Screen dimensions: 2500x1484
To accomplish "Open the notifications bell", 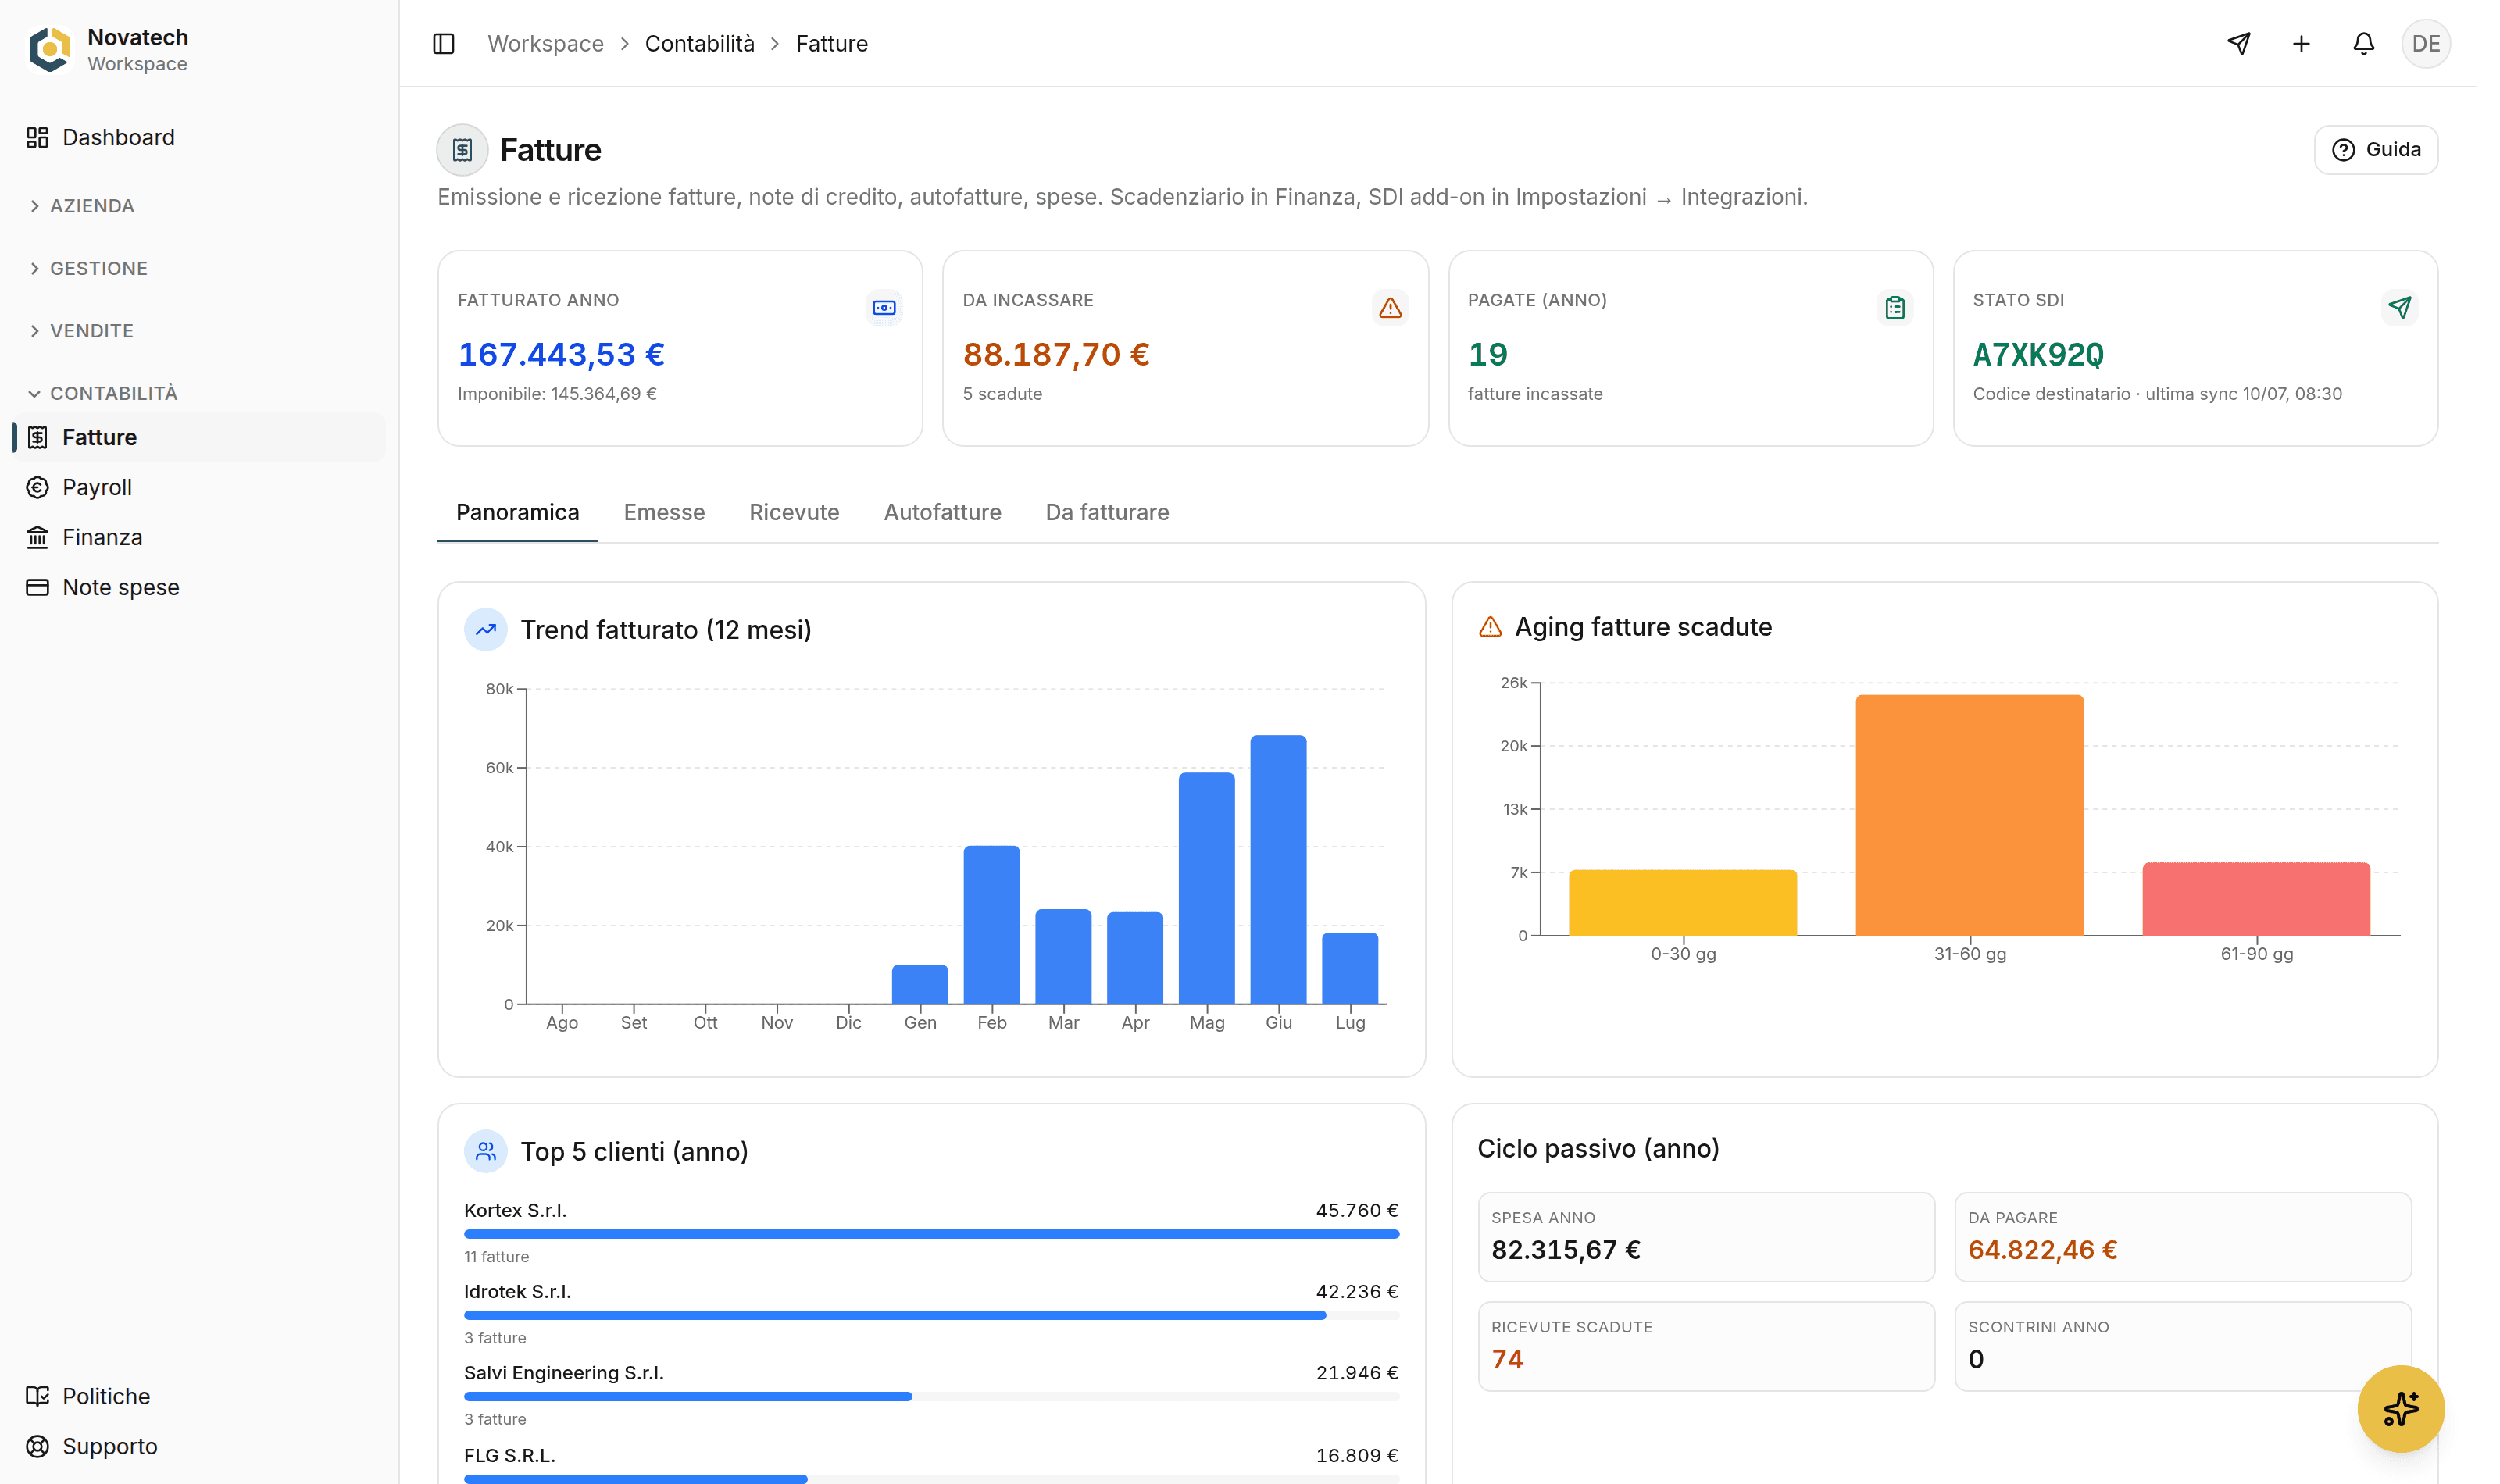I will 2363,44.
